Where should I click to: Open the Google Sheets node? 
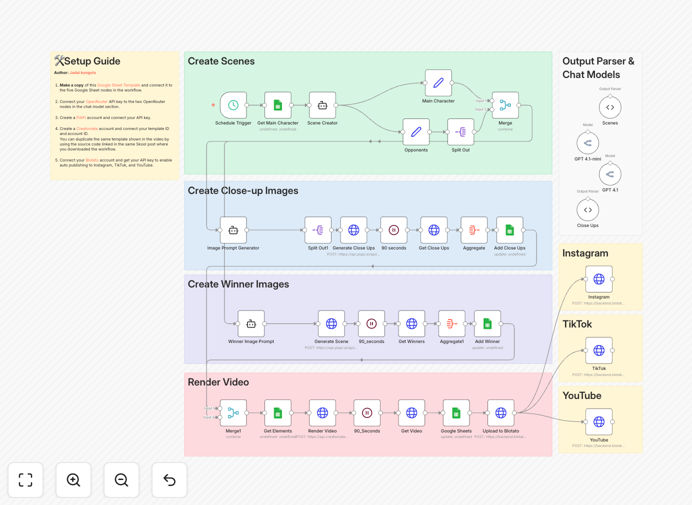[x=456, y=413]
